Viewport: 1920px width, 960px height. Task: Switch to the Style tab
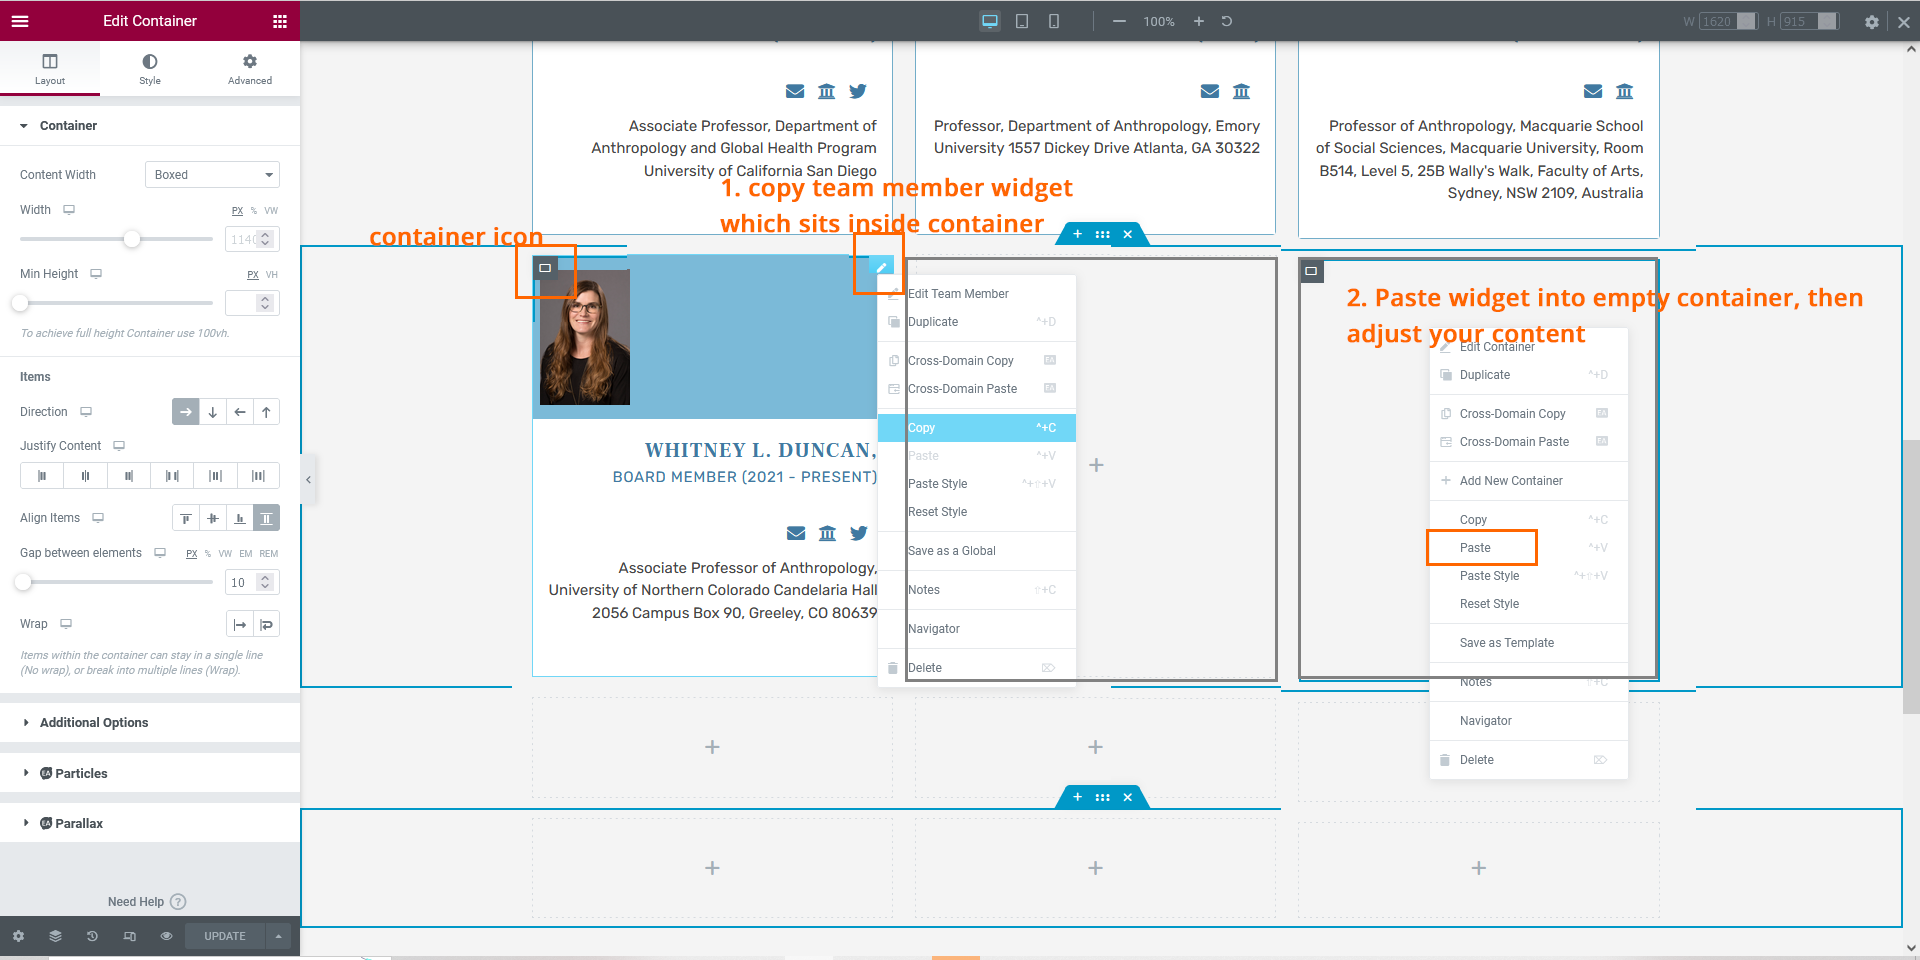coord(150,68)
